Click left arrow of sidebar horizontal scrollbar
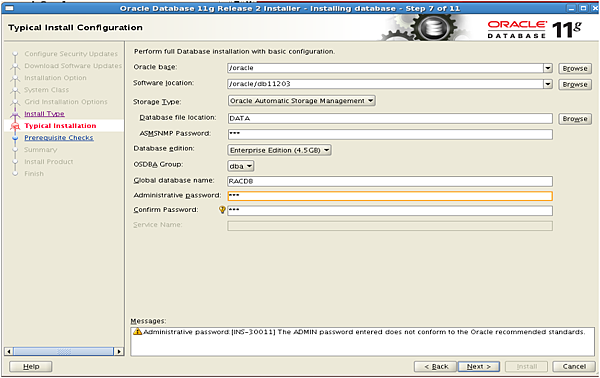The image size is (600, 378). [x=9, y=351]
